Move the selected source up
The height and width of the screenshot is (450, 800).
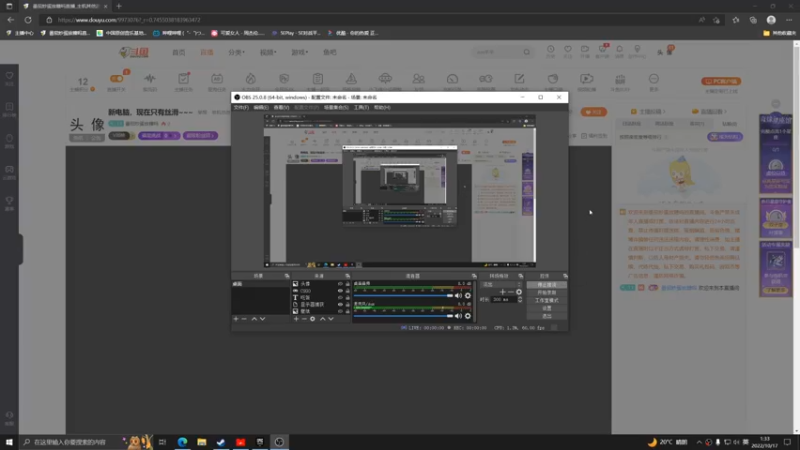coord(322,319)
